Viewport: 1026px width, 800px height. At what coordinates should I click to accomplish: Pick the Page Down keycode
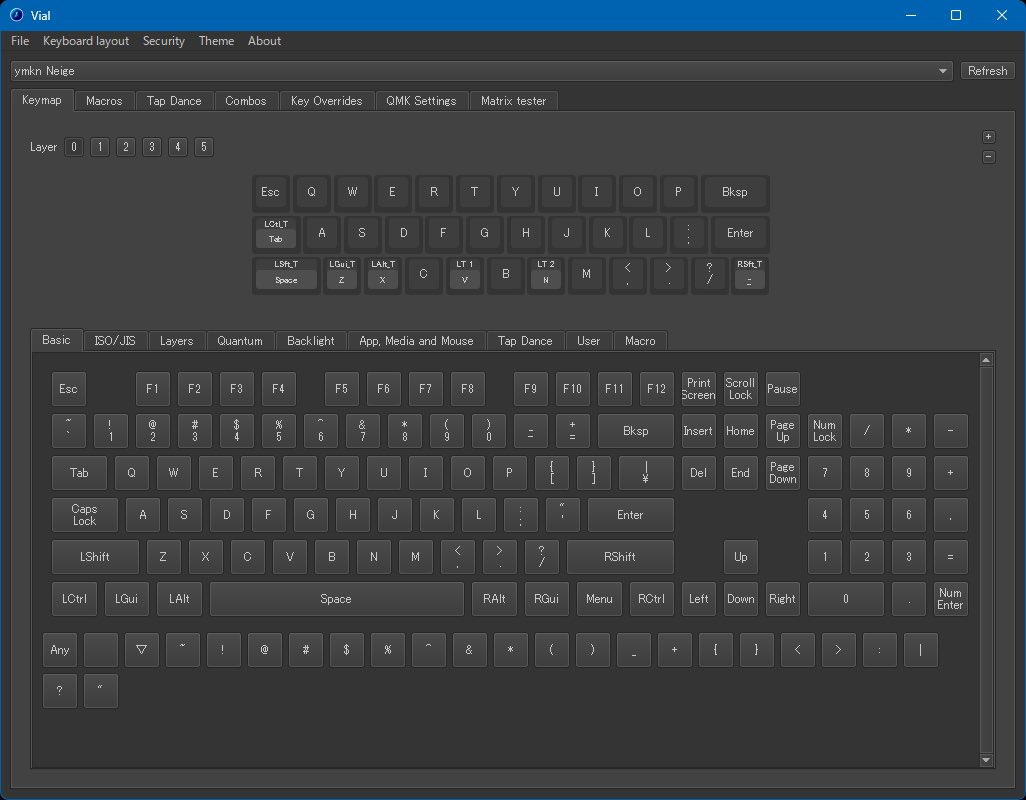coord(782,472)
